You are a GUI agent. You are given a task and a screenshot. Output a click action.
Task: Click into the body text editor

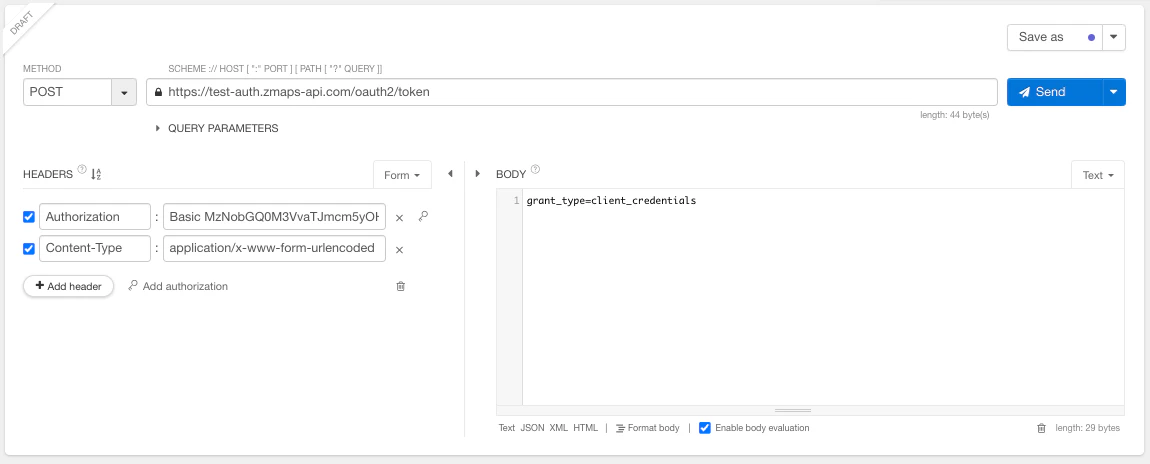tap(823, 297)
